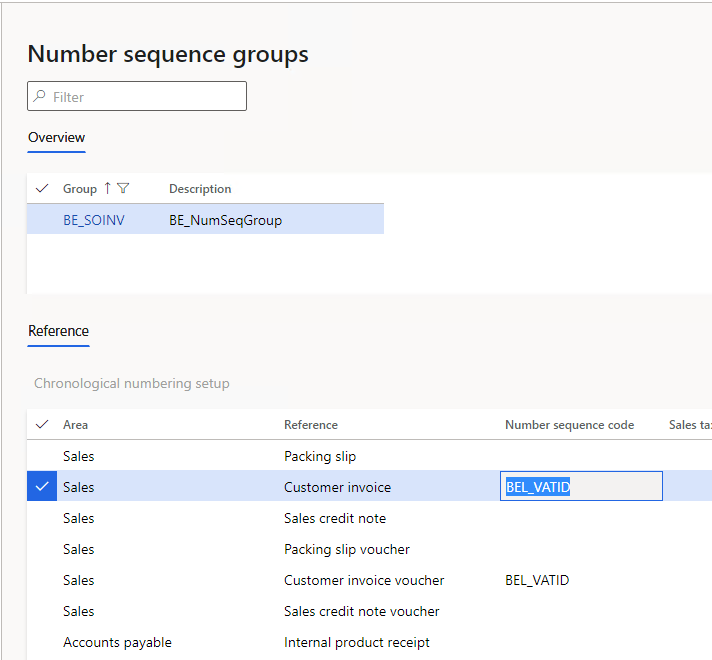The width and height of the screenshot is (712, 660).
Task: Open the Description column header options
Action: (200, 188)
